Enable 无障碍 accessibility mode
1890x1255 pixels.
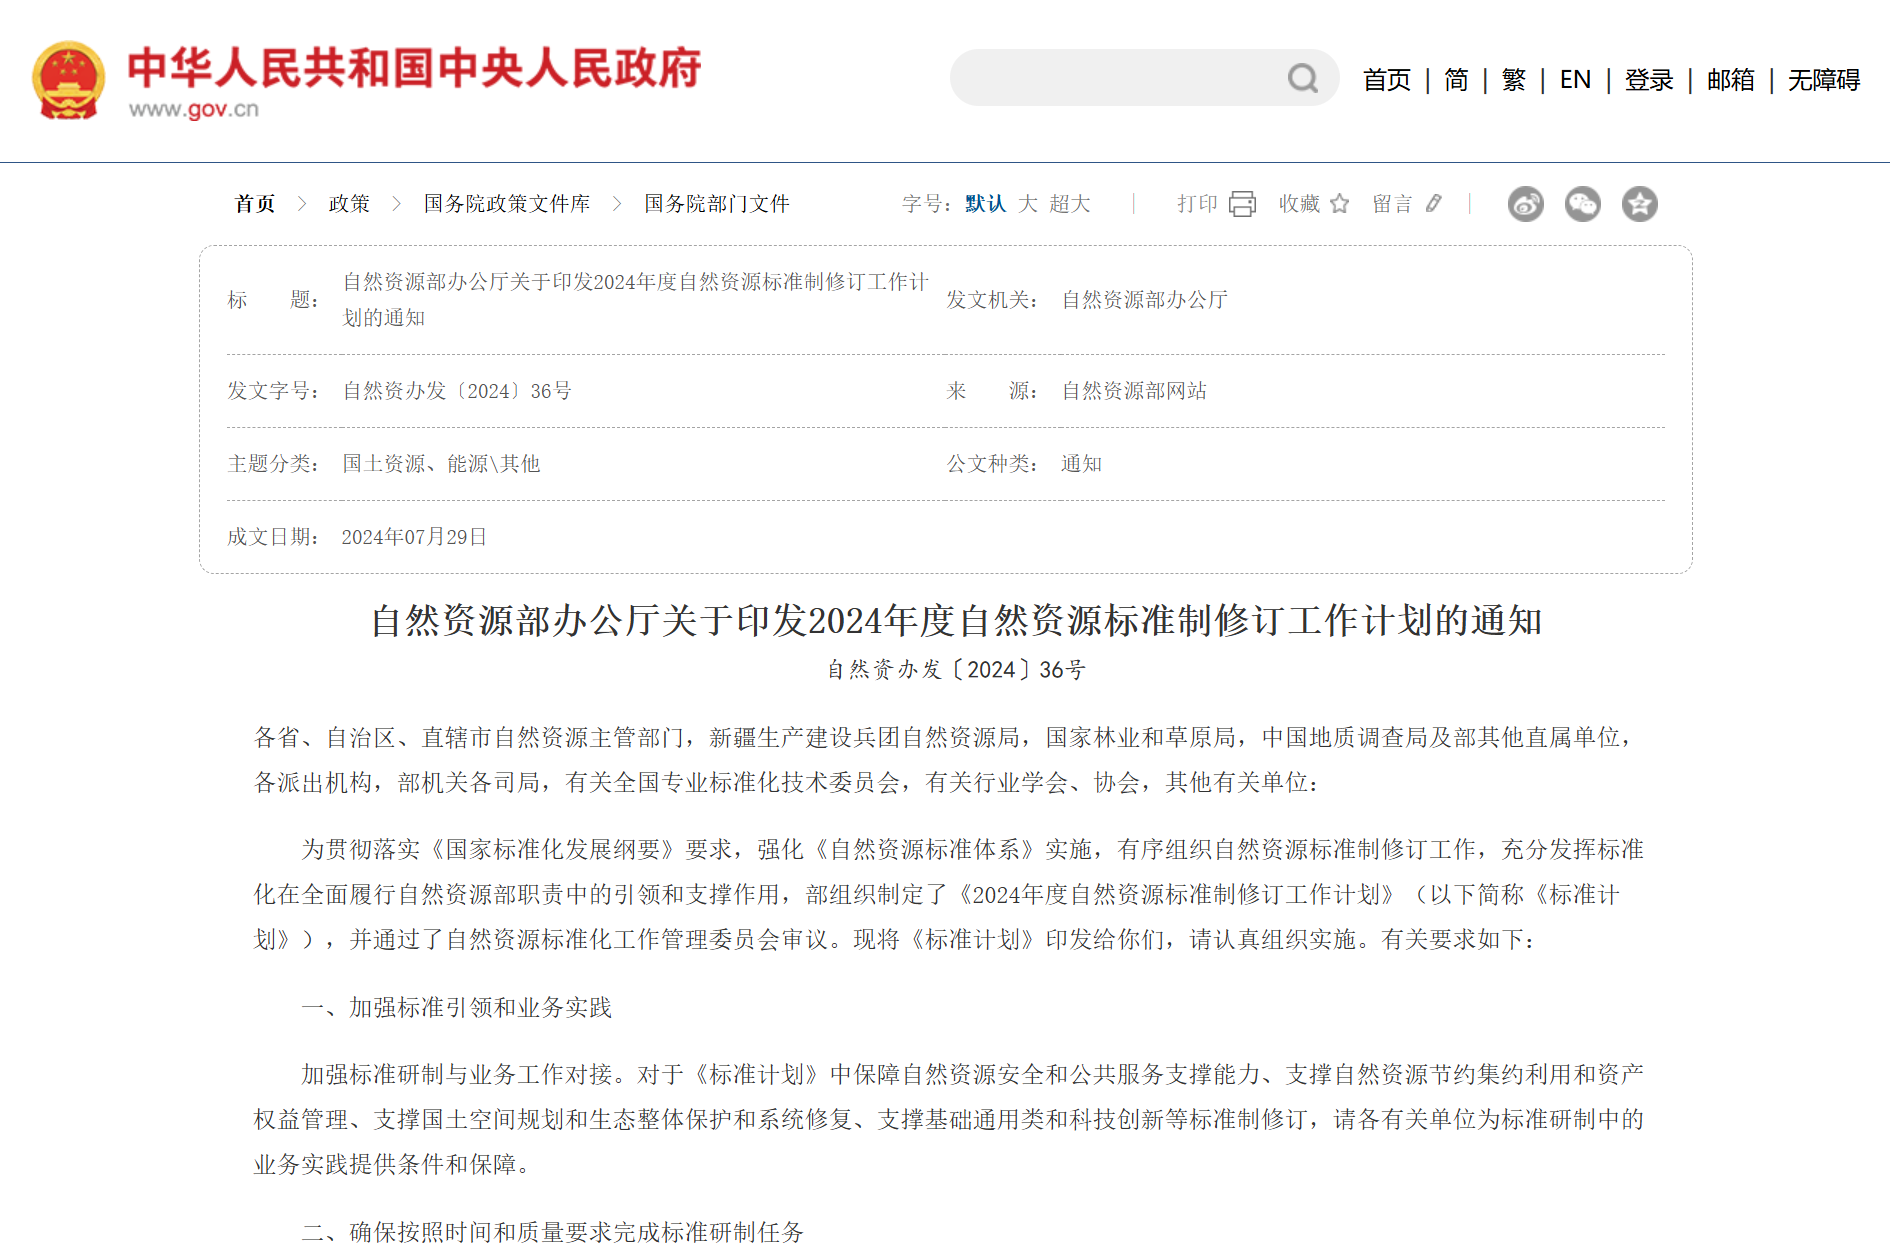pyautogui.click(x=1822, y=78)
